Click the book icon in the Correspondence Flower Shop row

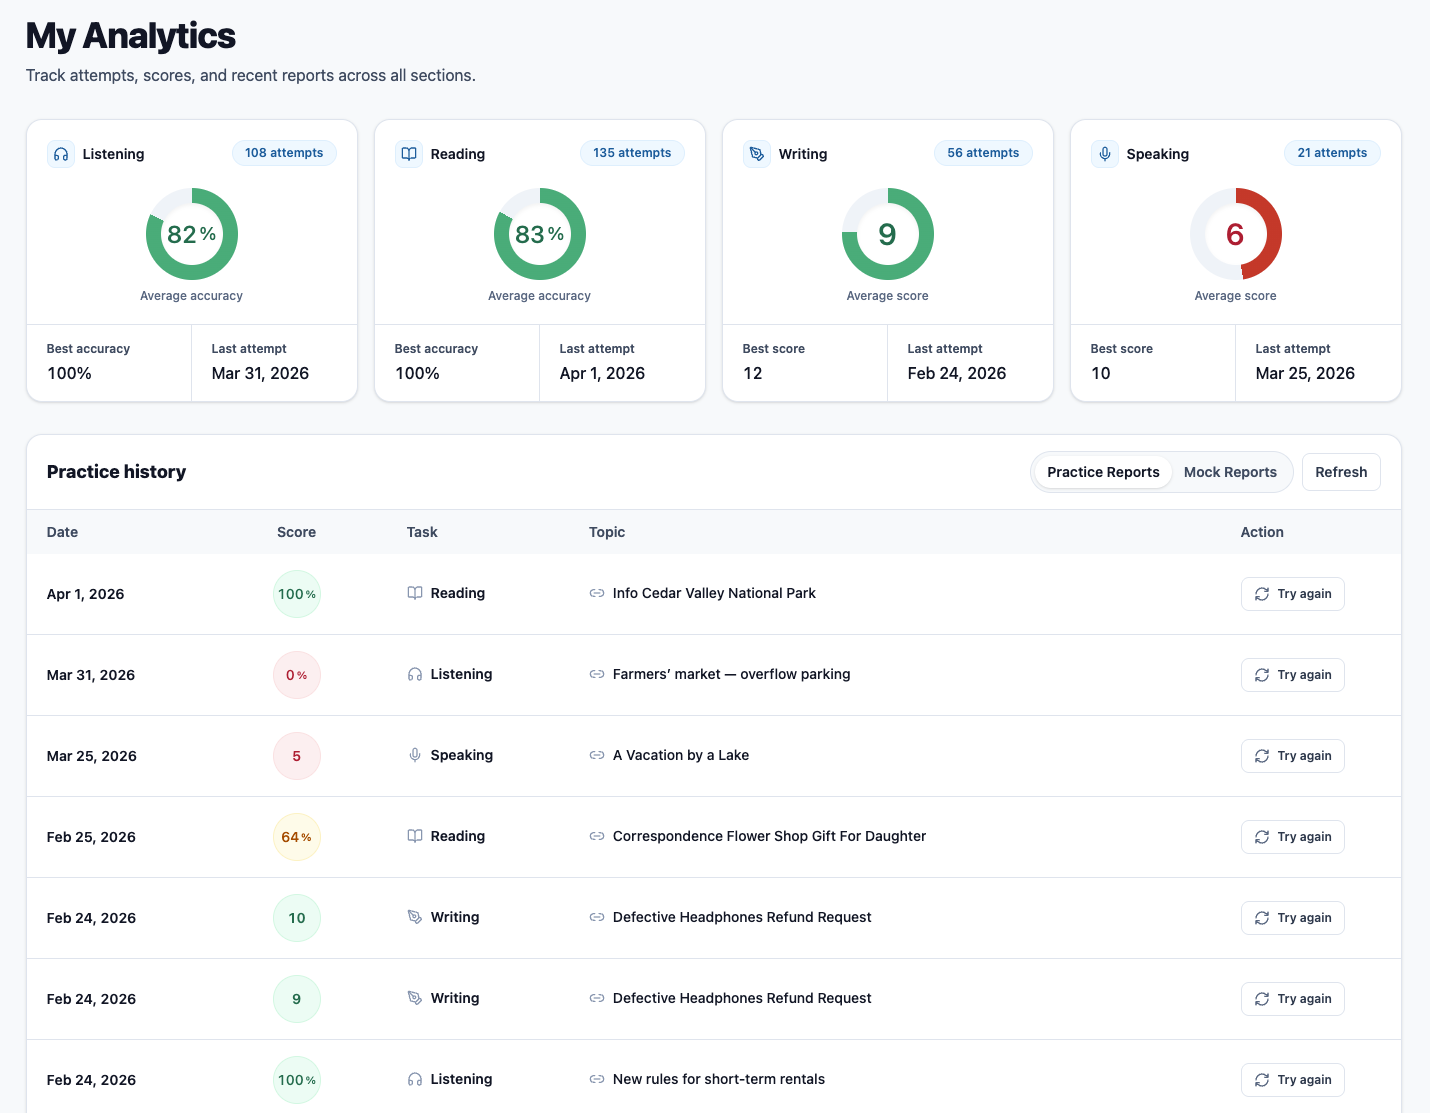(415, 836)
